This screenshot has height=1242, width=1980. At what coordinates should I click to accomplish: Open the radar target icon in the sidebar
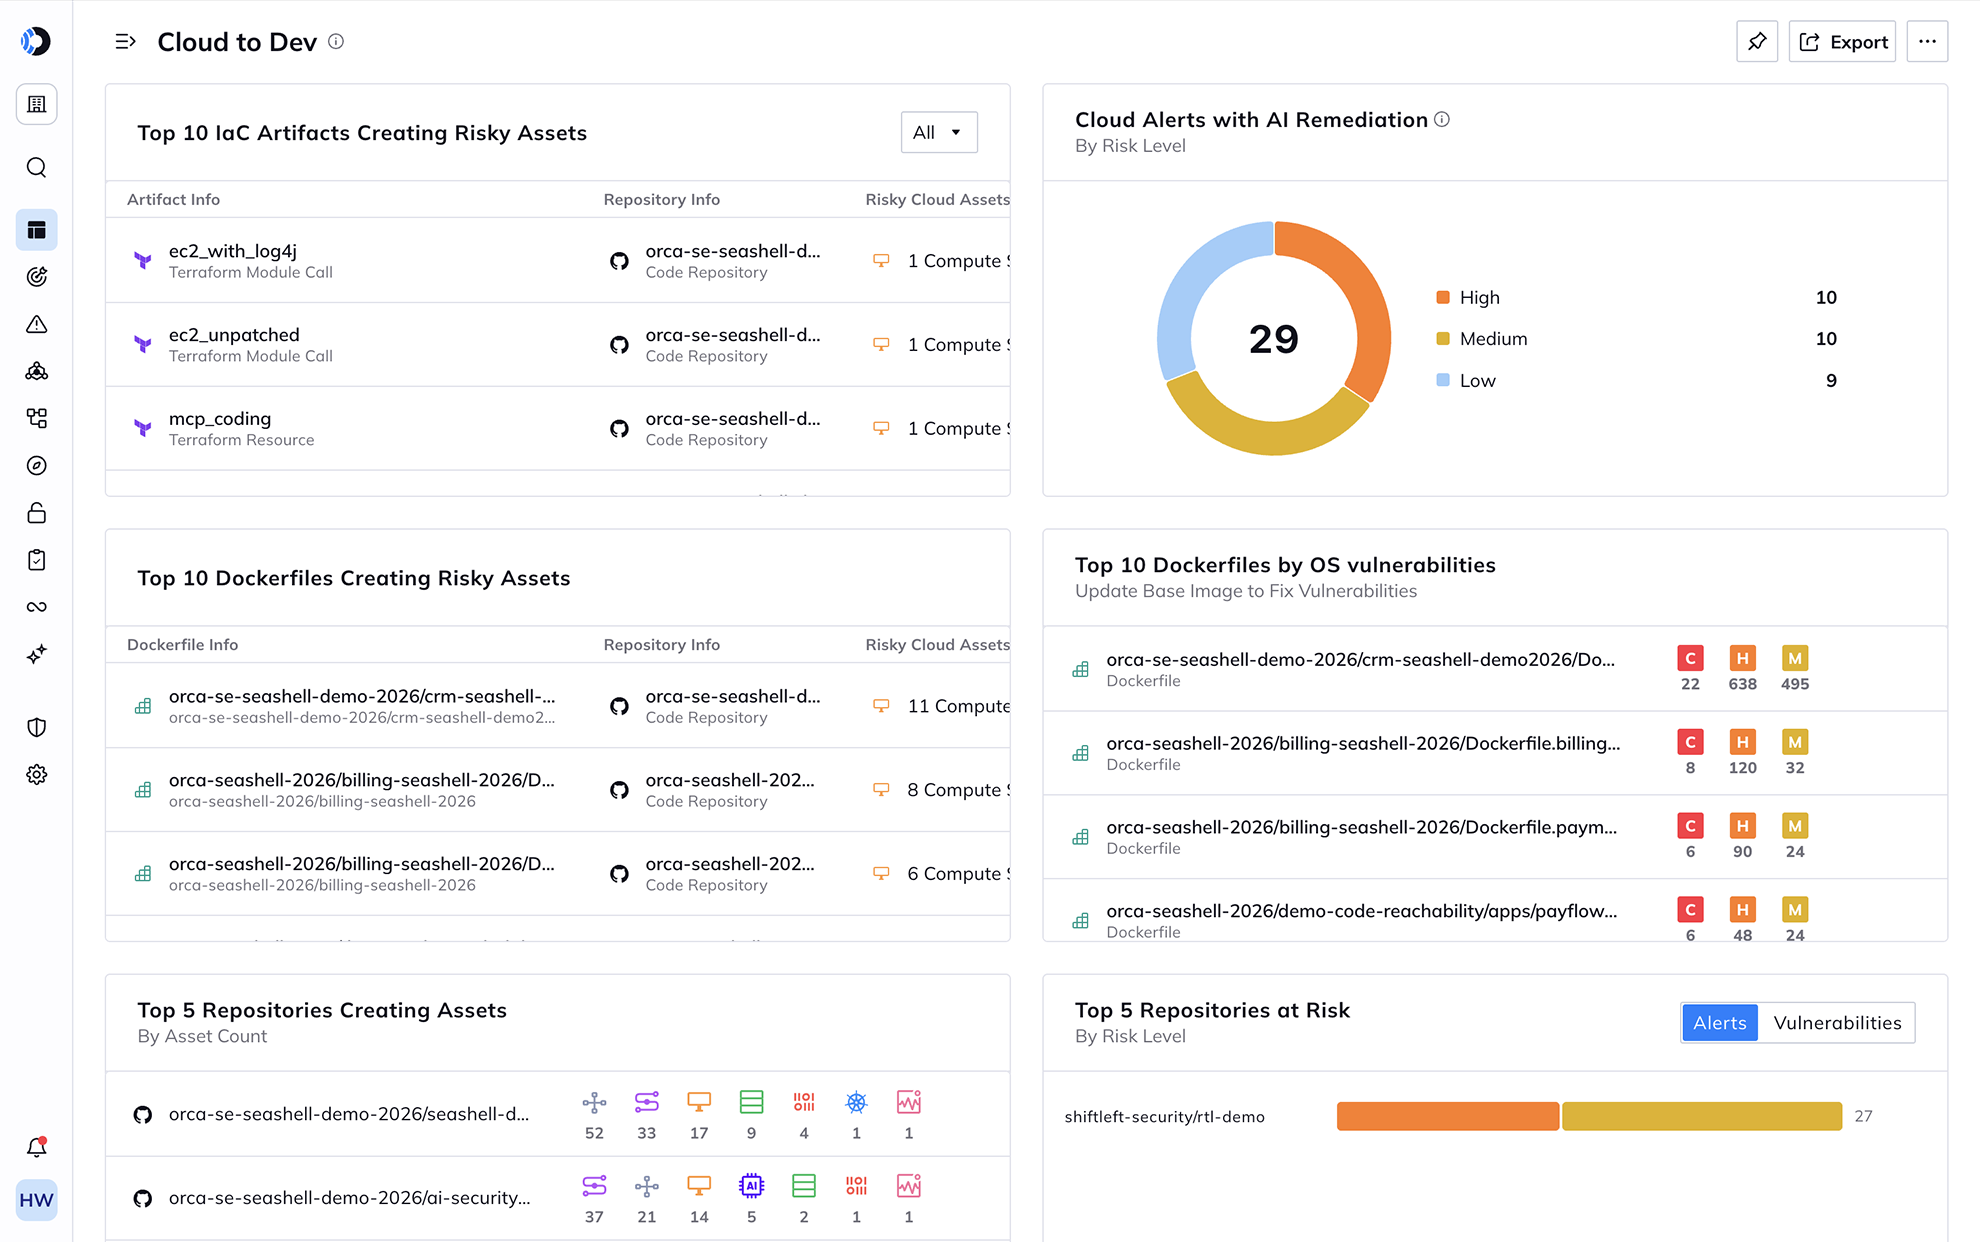pos(36,277)
